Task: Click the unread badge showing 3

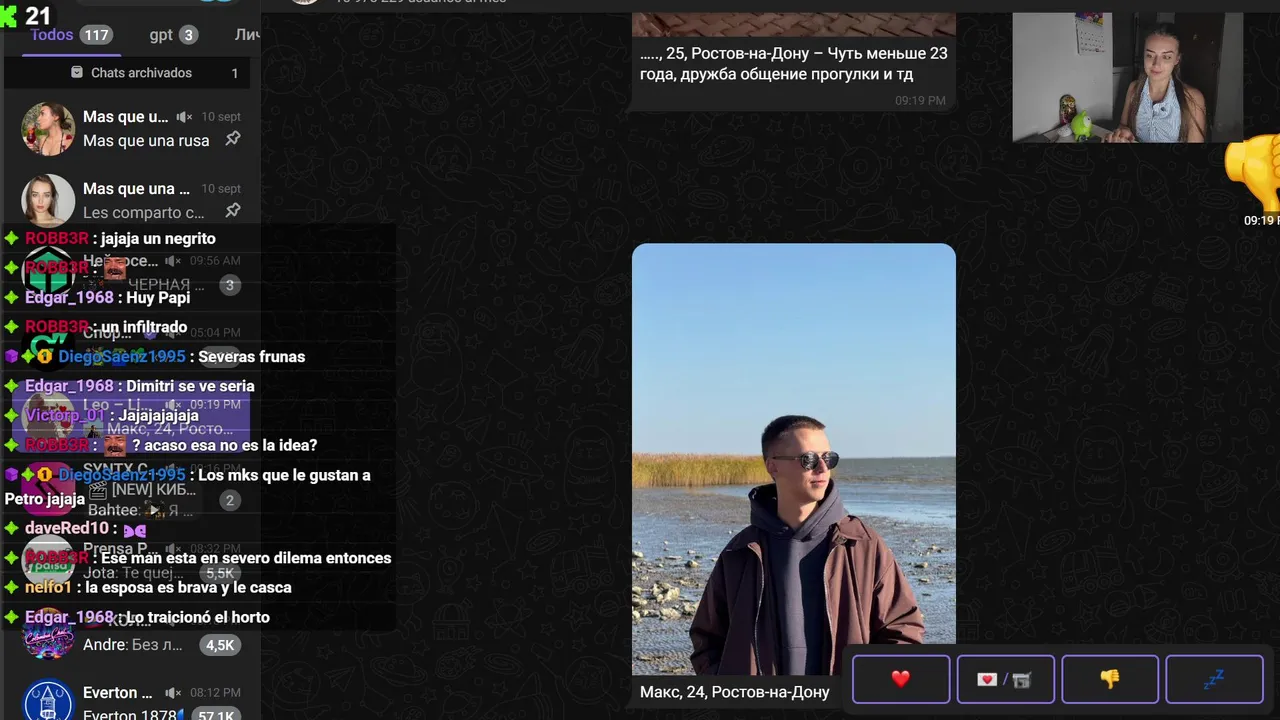Action: point(229,285)
